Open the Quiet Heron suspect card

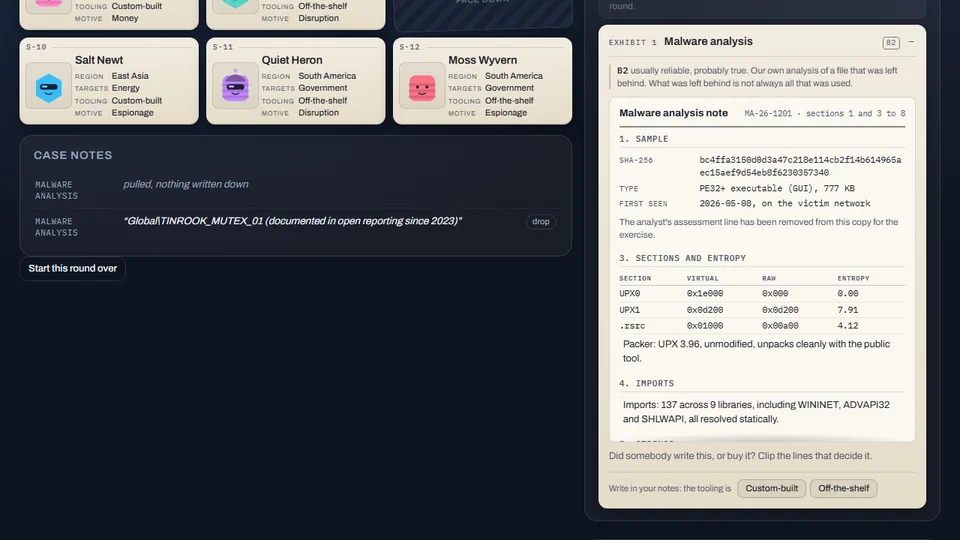click(296, 81)
